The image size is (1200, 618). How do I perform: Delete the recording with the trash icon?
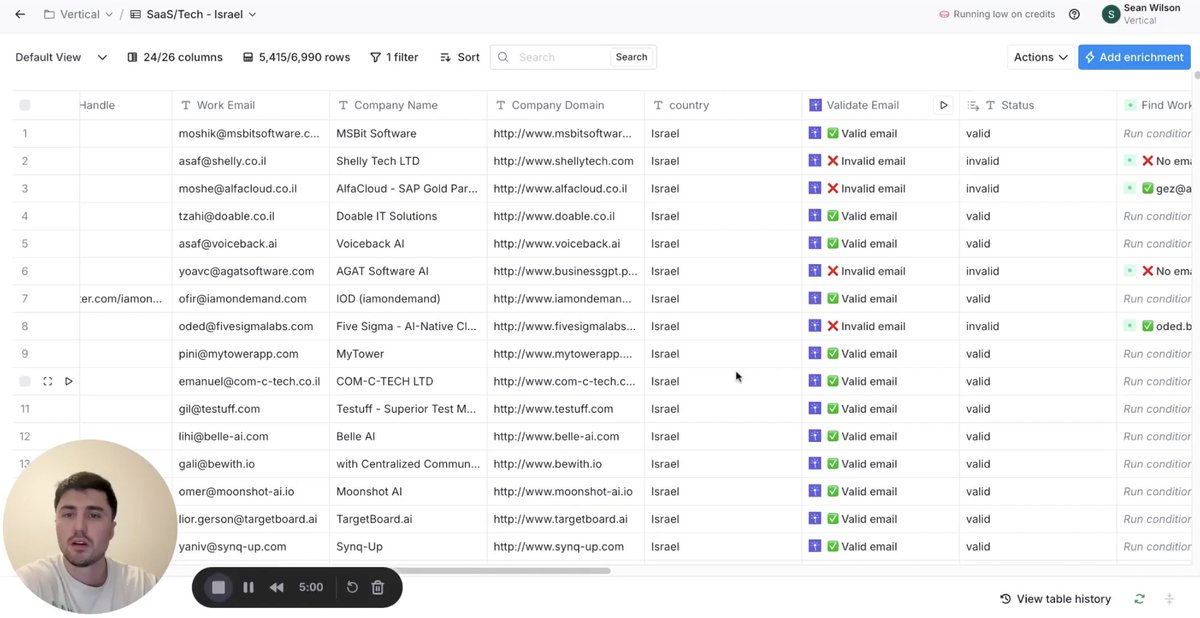[377, 587]
